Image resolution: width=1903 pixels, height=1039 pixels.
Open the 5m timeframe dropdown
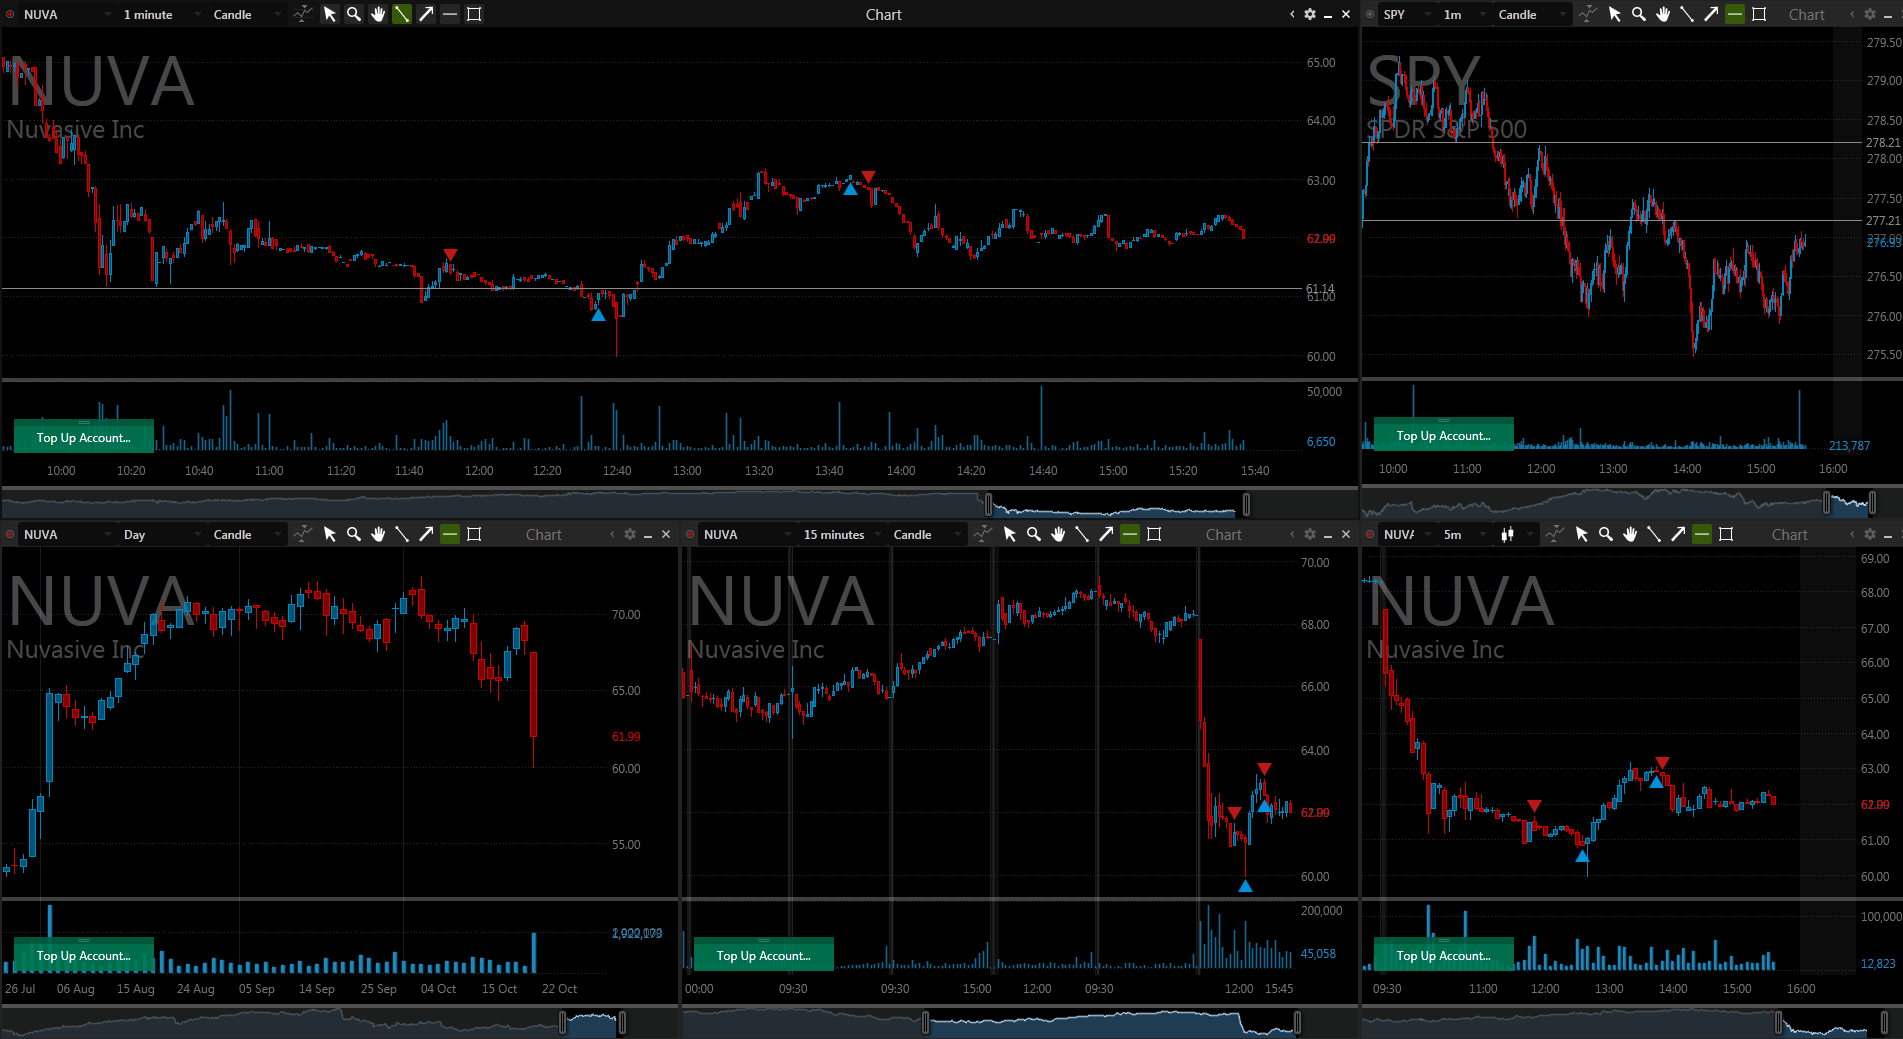(1463, 534)
